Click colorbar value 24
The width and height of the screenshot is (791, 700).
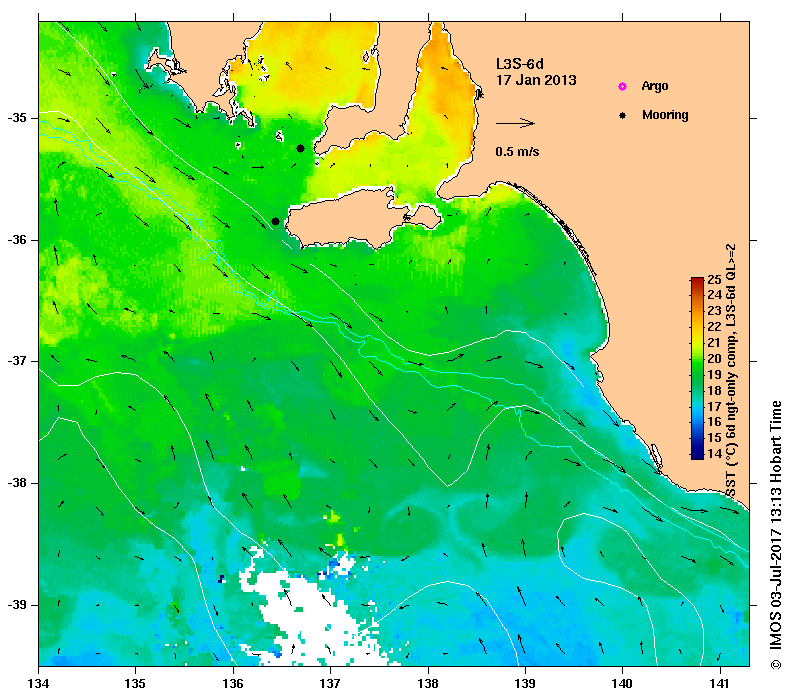(714, 295)
